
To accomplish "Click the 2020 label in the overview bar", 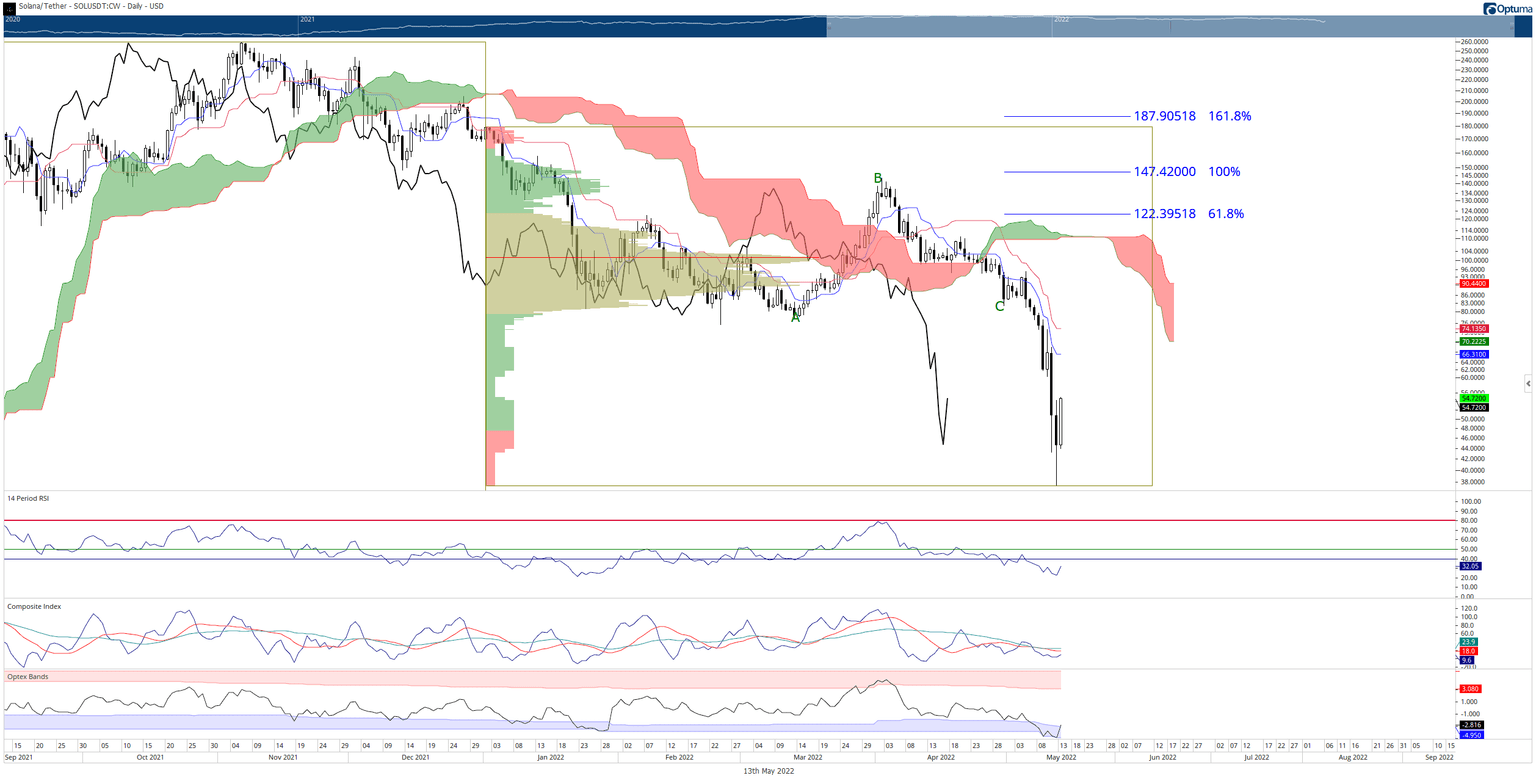I will [13, 19].
